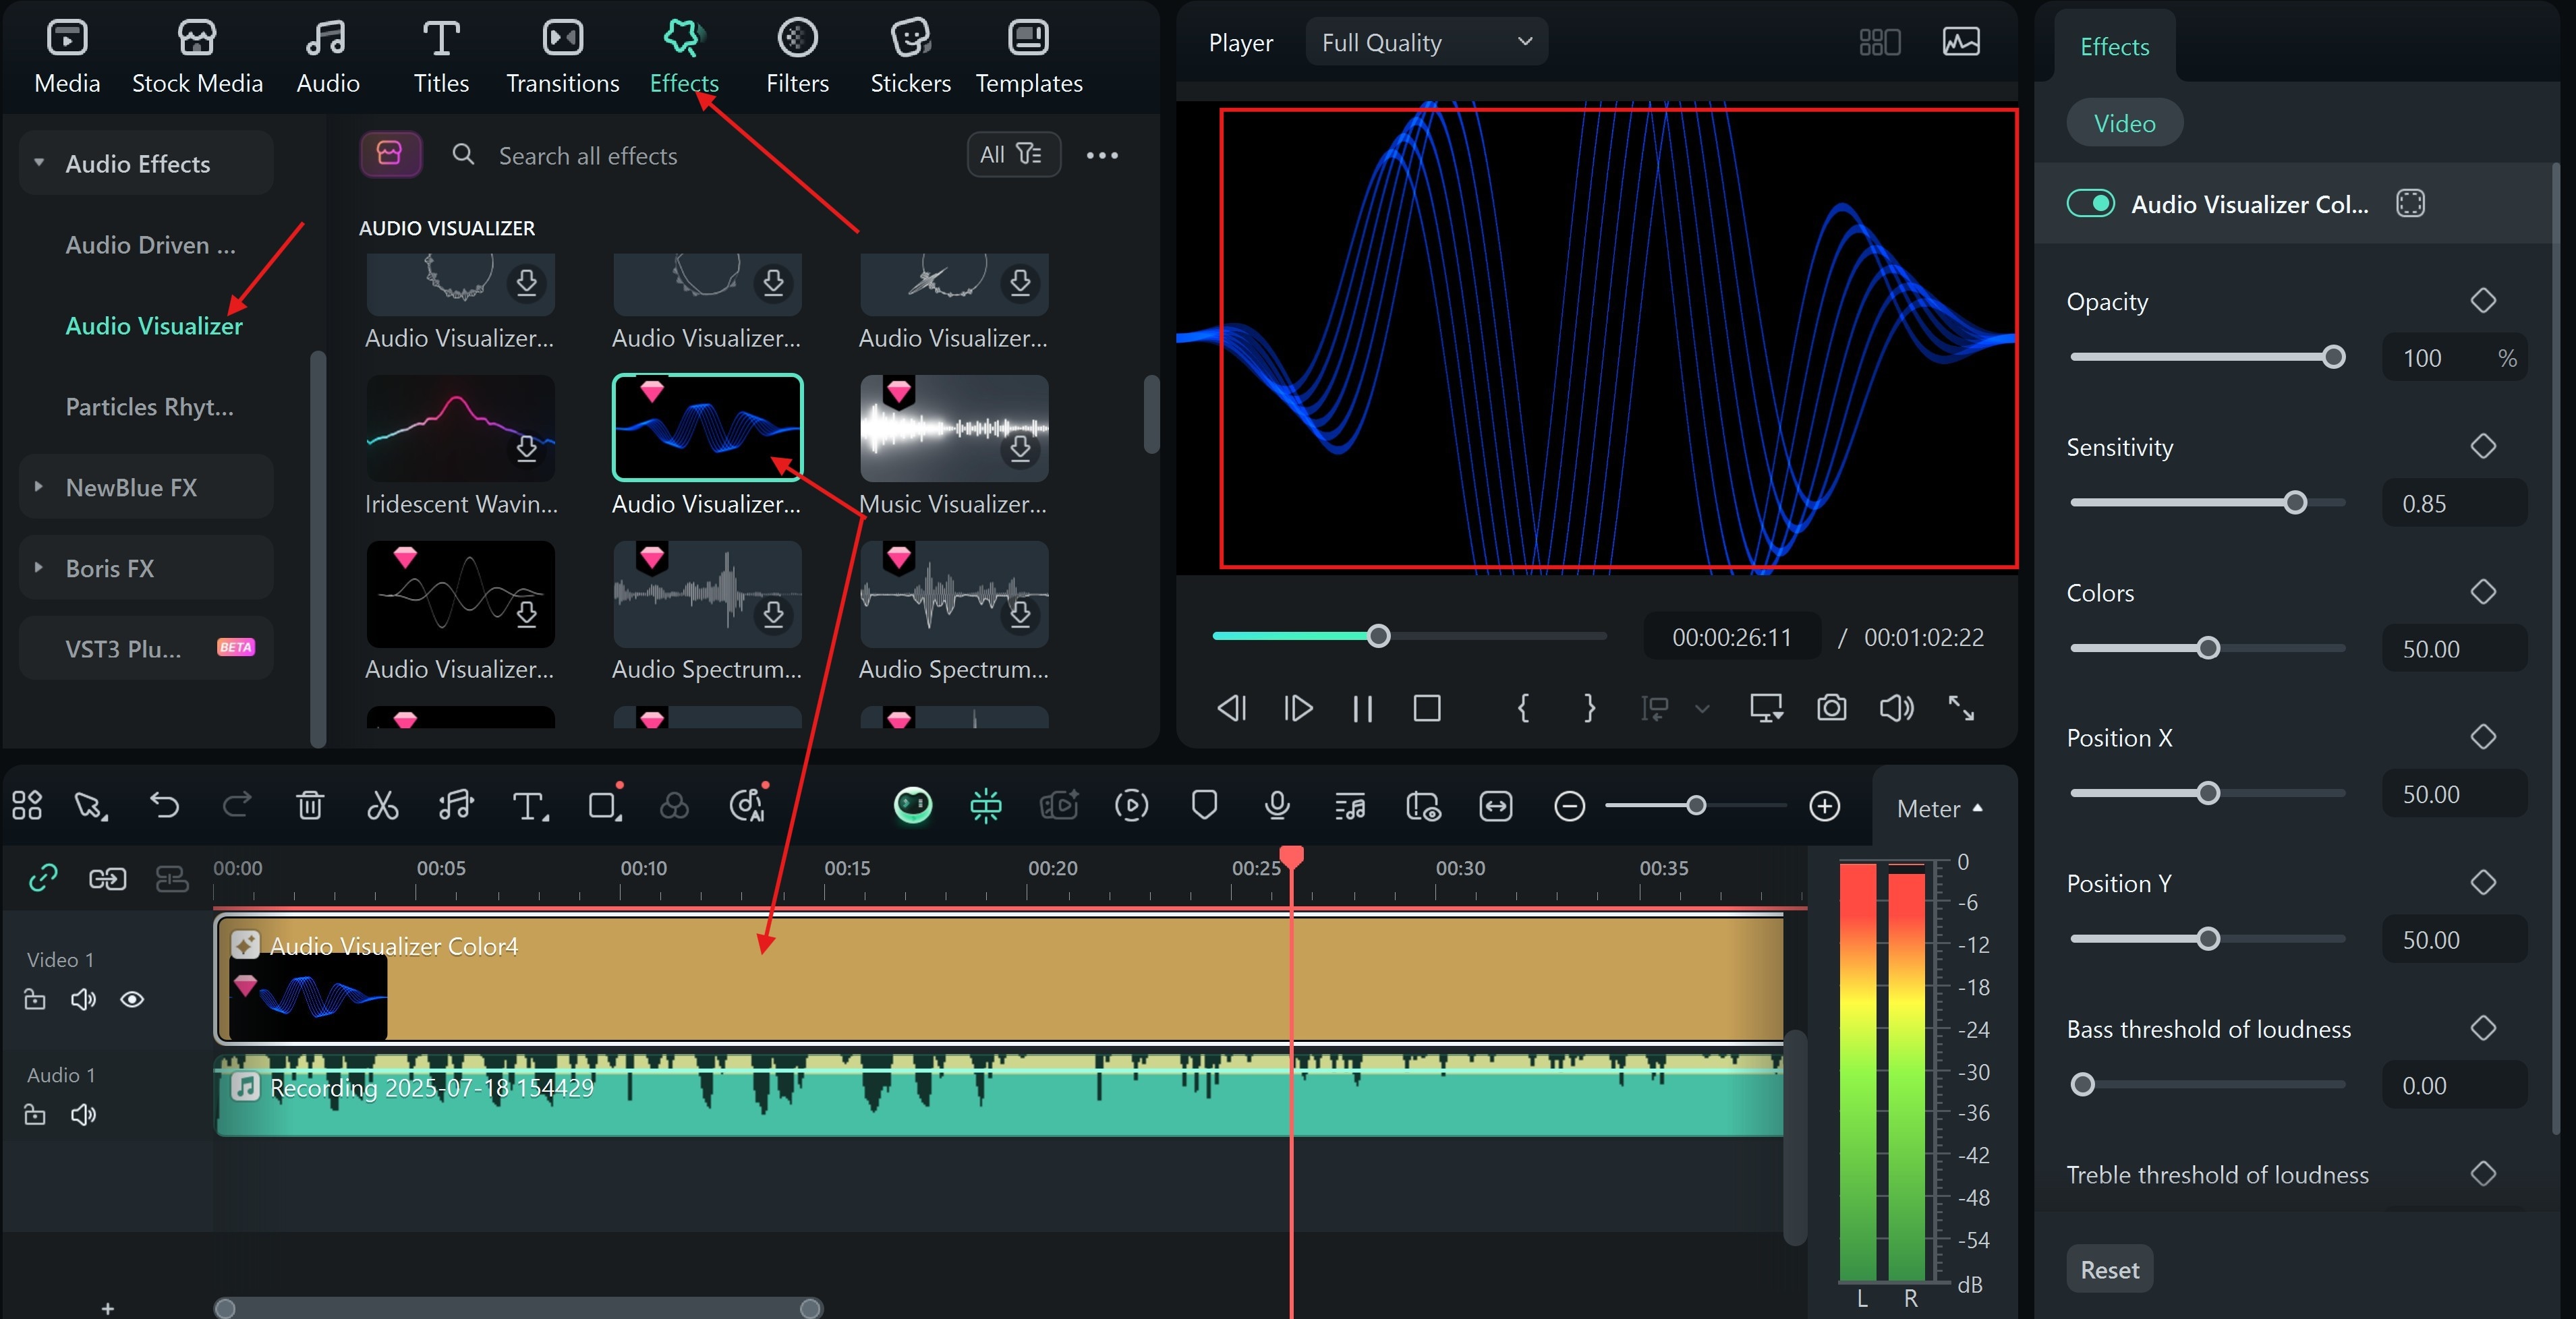Viewport: 2576px width, 1319px height.
Task: Open the crop tool in toolbar
Action: pyautogui.click(x=605, y=805)
